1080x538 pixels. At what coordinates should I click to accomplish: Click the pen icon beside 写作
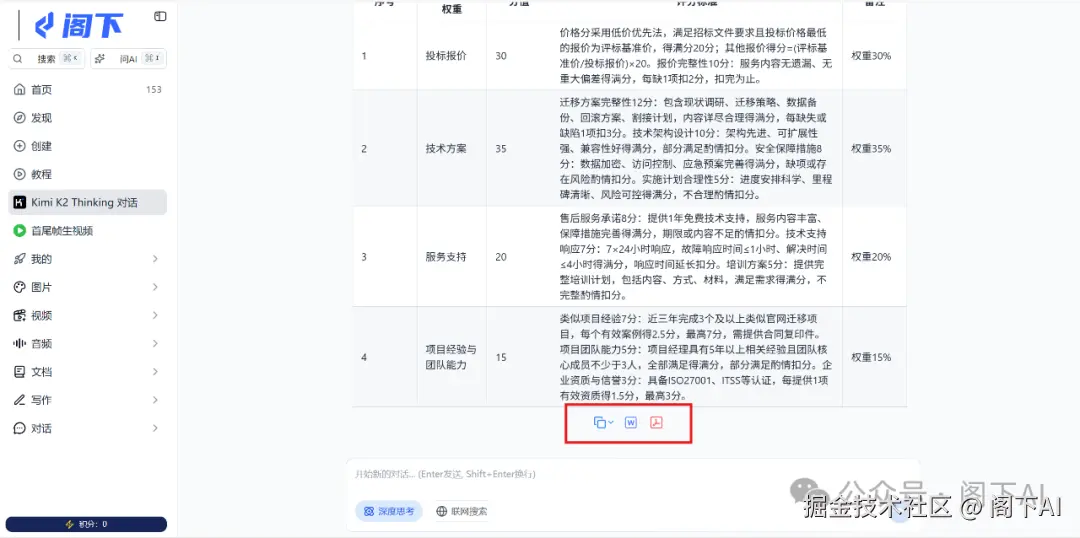(19, 400)
